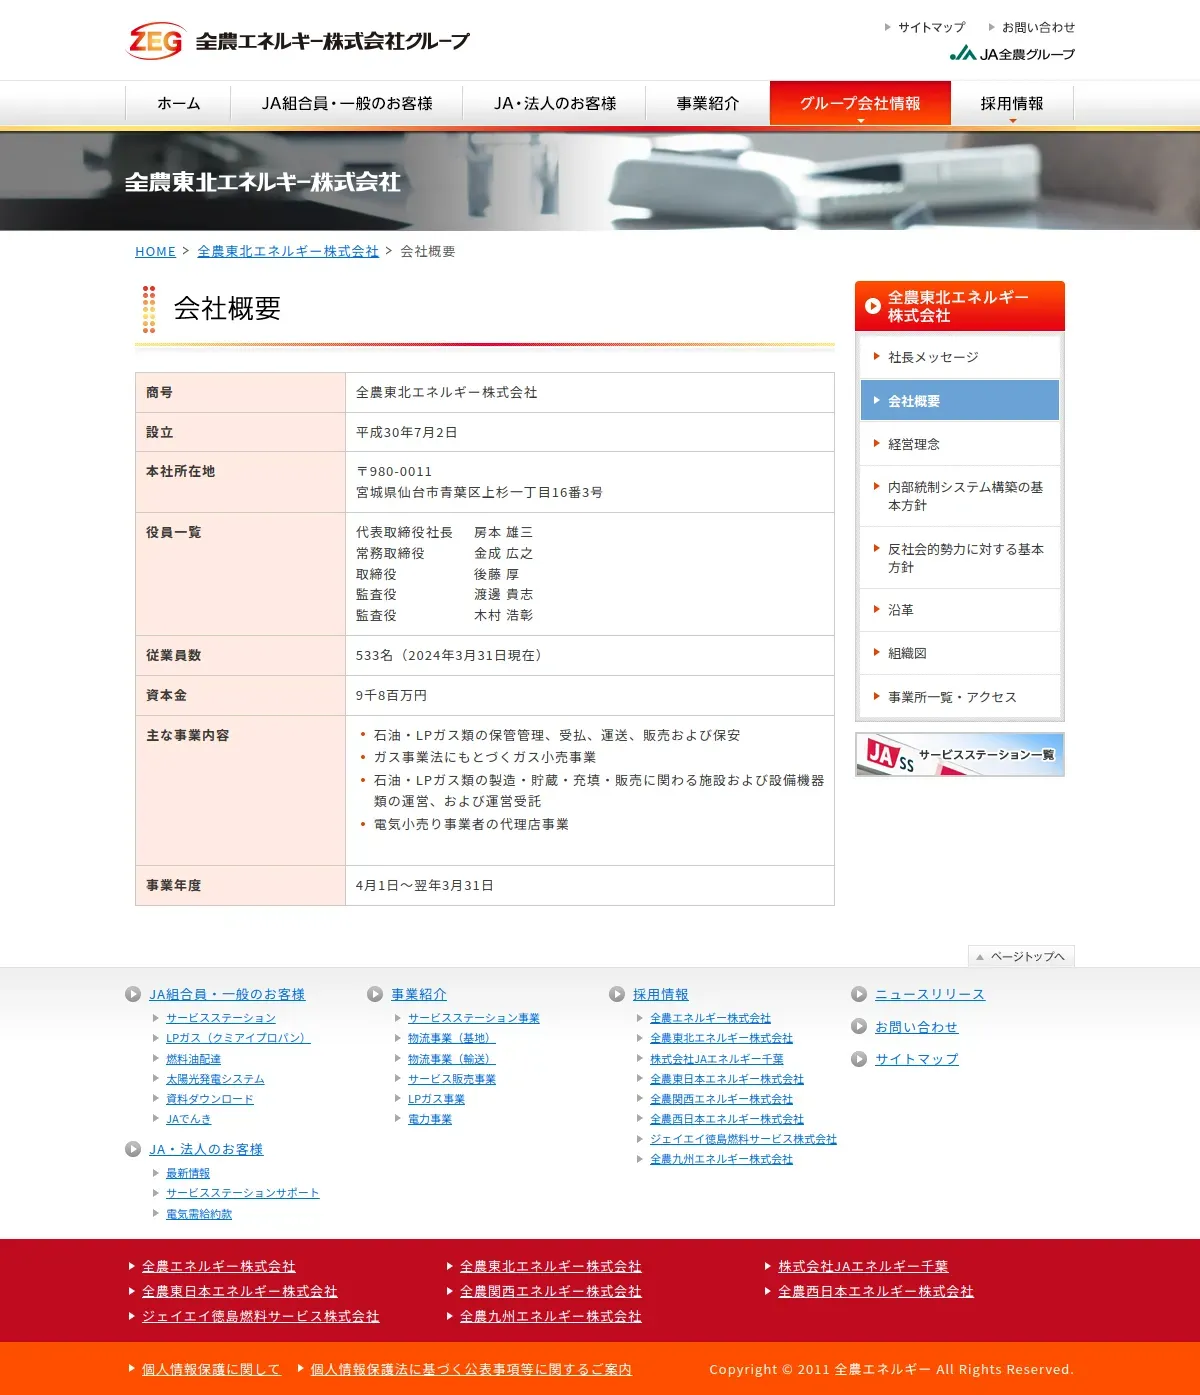This screenshot has height=1395, width=1200.
Task: Open footer link 最新情報
Action: pos(188,1173)
